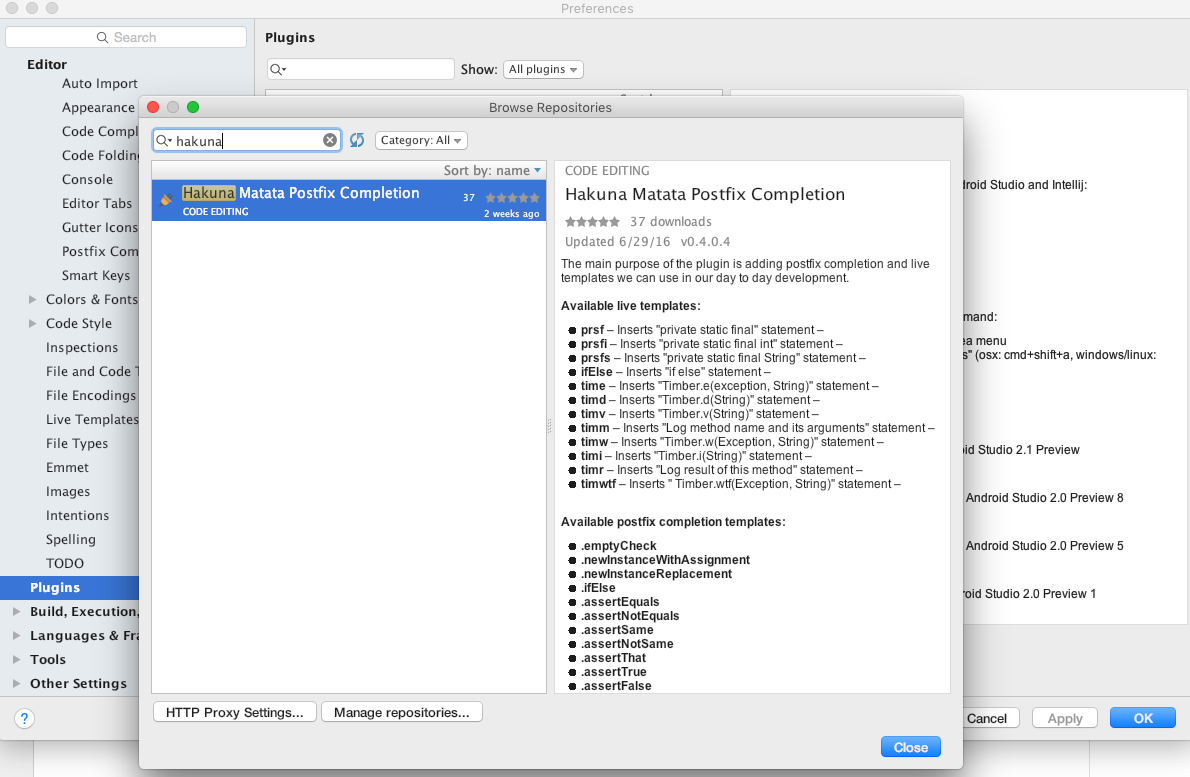Open Images settings
Viewport: 1190px width, 777px height.
68,492
